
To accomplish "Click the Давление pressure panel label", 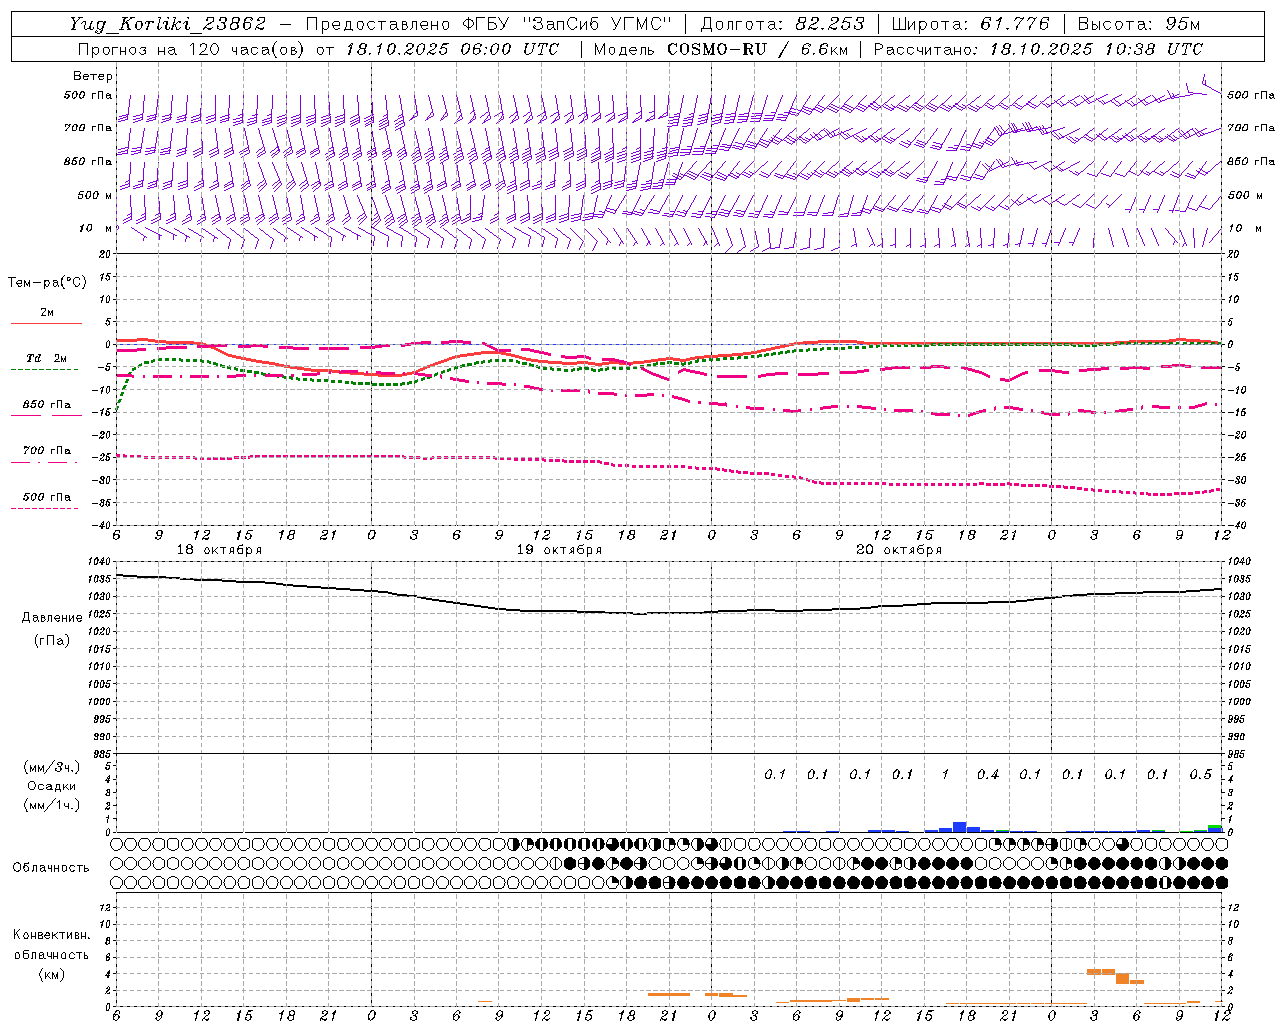I will pyautogui.click(x=52, y=618).
